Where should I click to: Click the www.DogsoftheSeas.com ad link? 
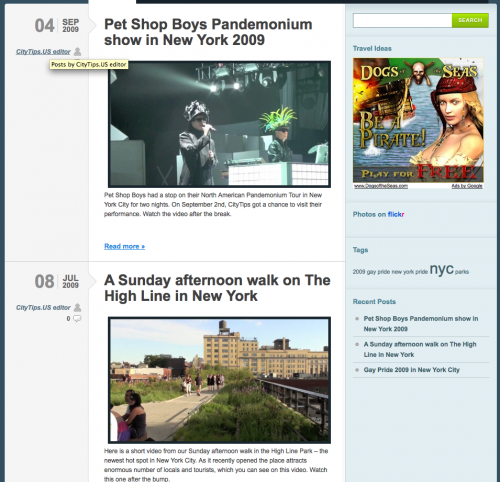[x=381, y=186]
